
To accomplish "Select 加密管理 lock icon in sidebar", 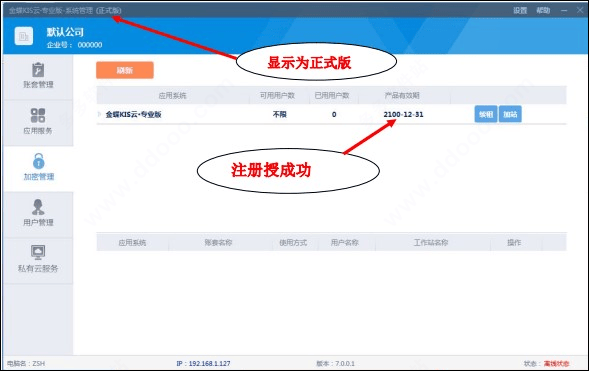I will coord(38,161).
